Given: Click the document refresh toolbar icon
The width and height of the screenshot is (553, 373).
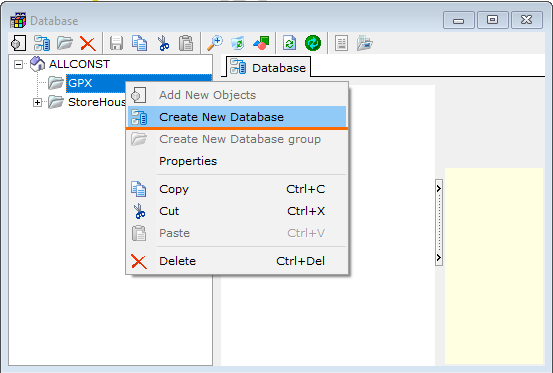Looking at the screenshot, I should [x=289, y=43].
